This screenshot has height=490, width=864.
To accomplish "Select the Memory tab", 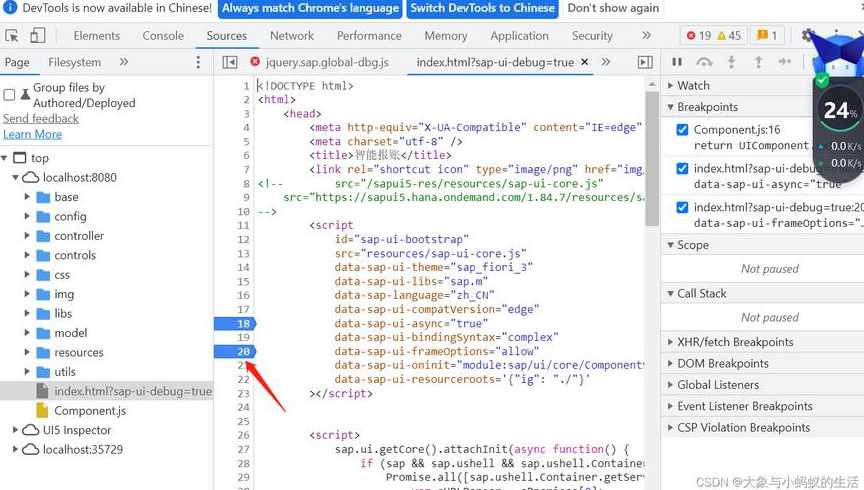I will (446, 36).
